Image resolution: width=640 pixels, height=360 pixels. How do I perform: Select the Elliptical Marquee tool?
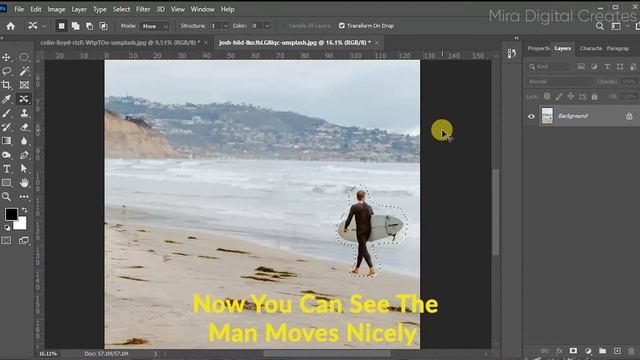(x=24, y=57)
